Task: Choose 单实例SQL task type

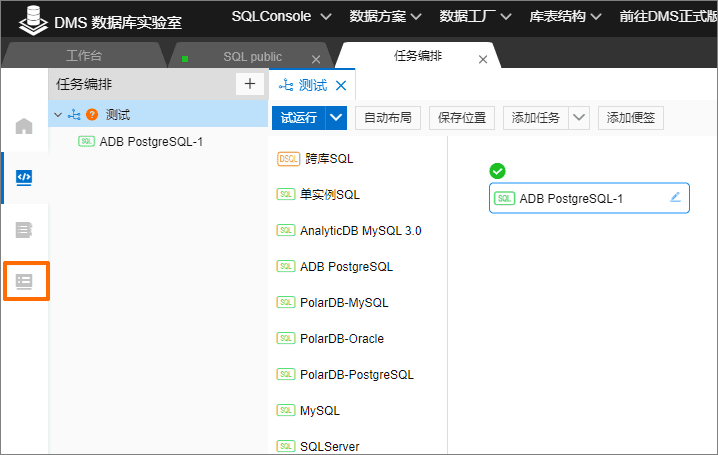Action: click(330, 195)
